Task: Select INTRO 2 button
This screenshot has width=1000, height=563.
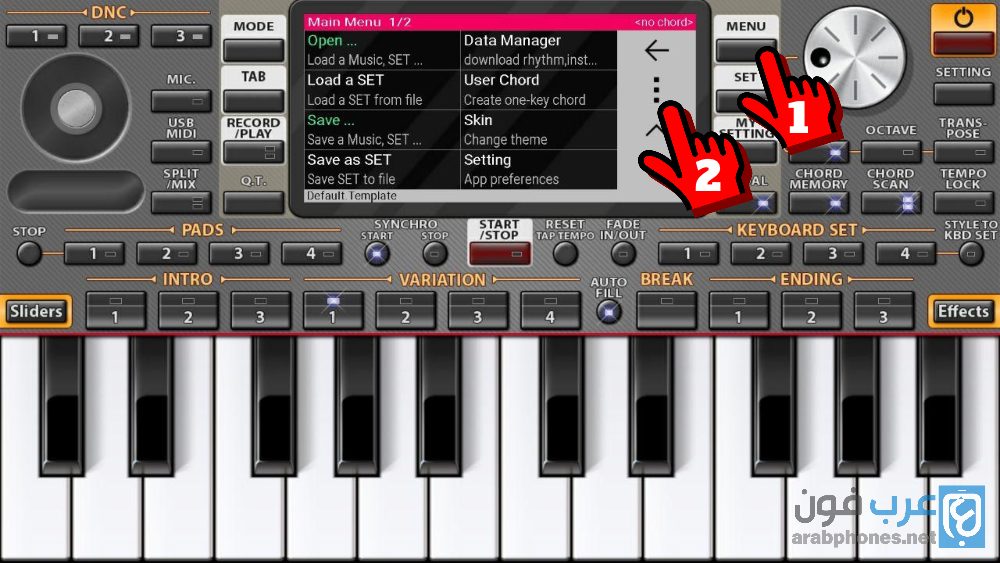Action: point(188,310)
